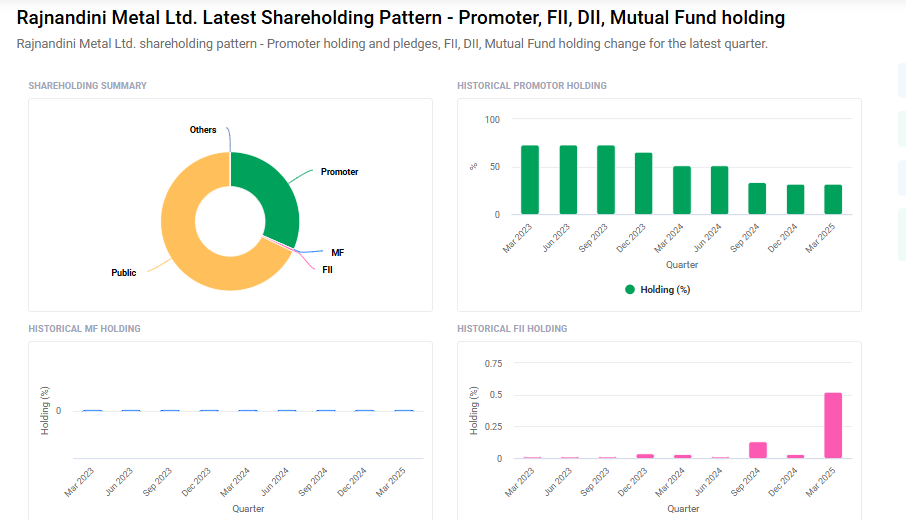Click Mar 2023 marker in MF holding chart
Viewport: 906px width, 520px height.
(92, 411)
